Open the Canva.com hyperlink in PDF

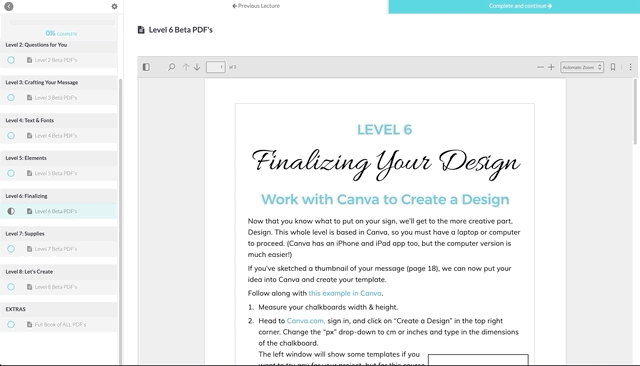(x=306, y=321)
